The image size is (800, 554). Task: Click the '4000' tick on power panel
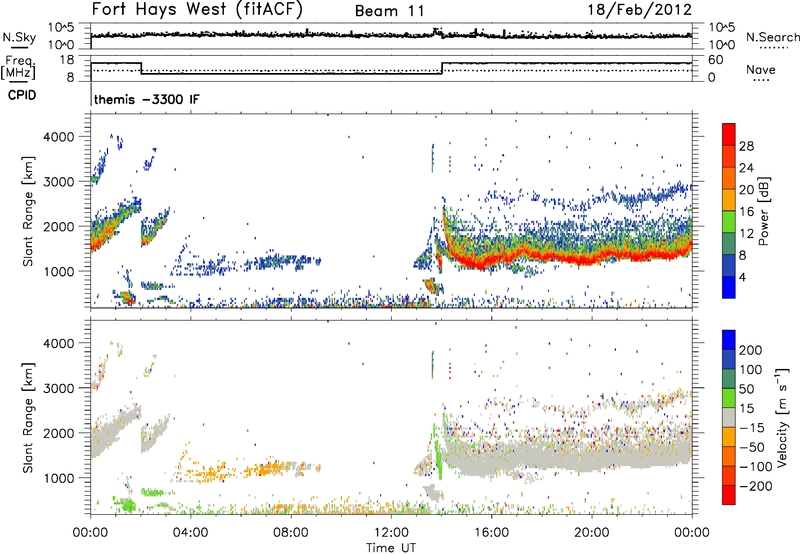pos(58,137)
